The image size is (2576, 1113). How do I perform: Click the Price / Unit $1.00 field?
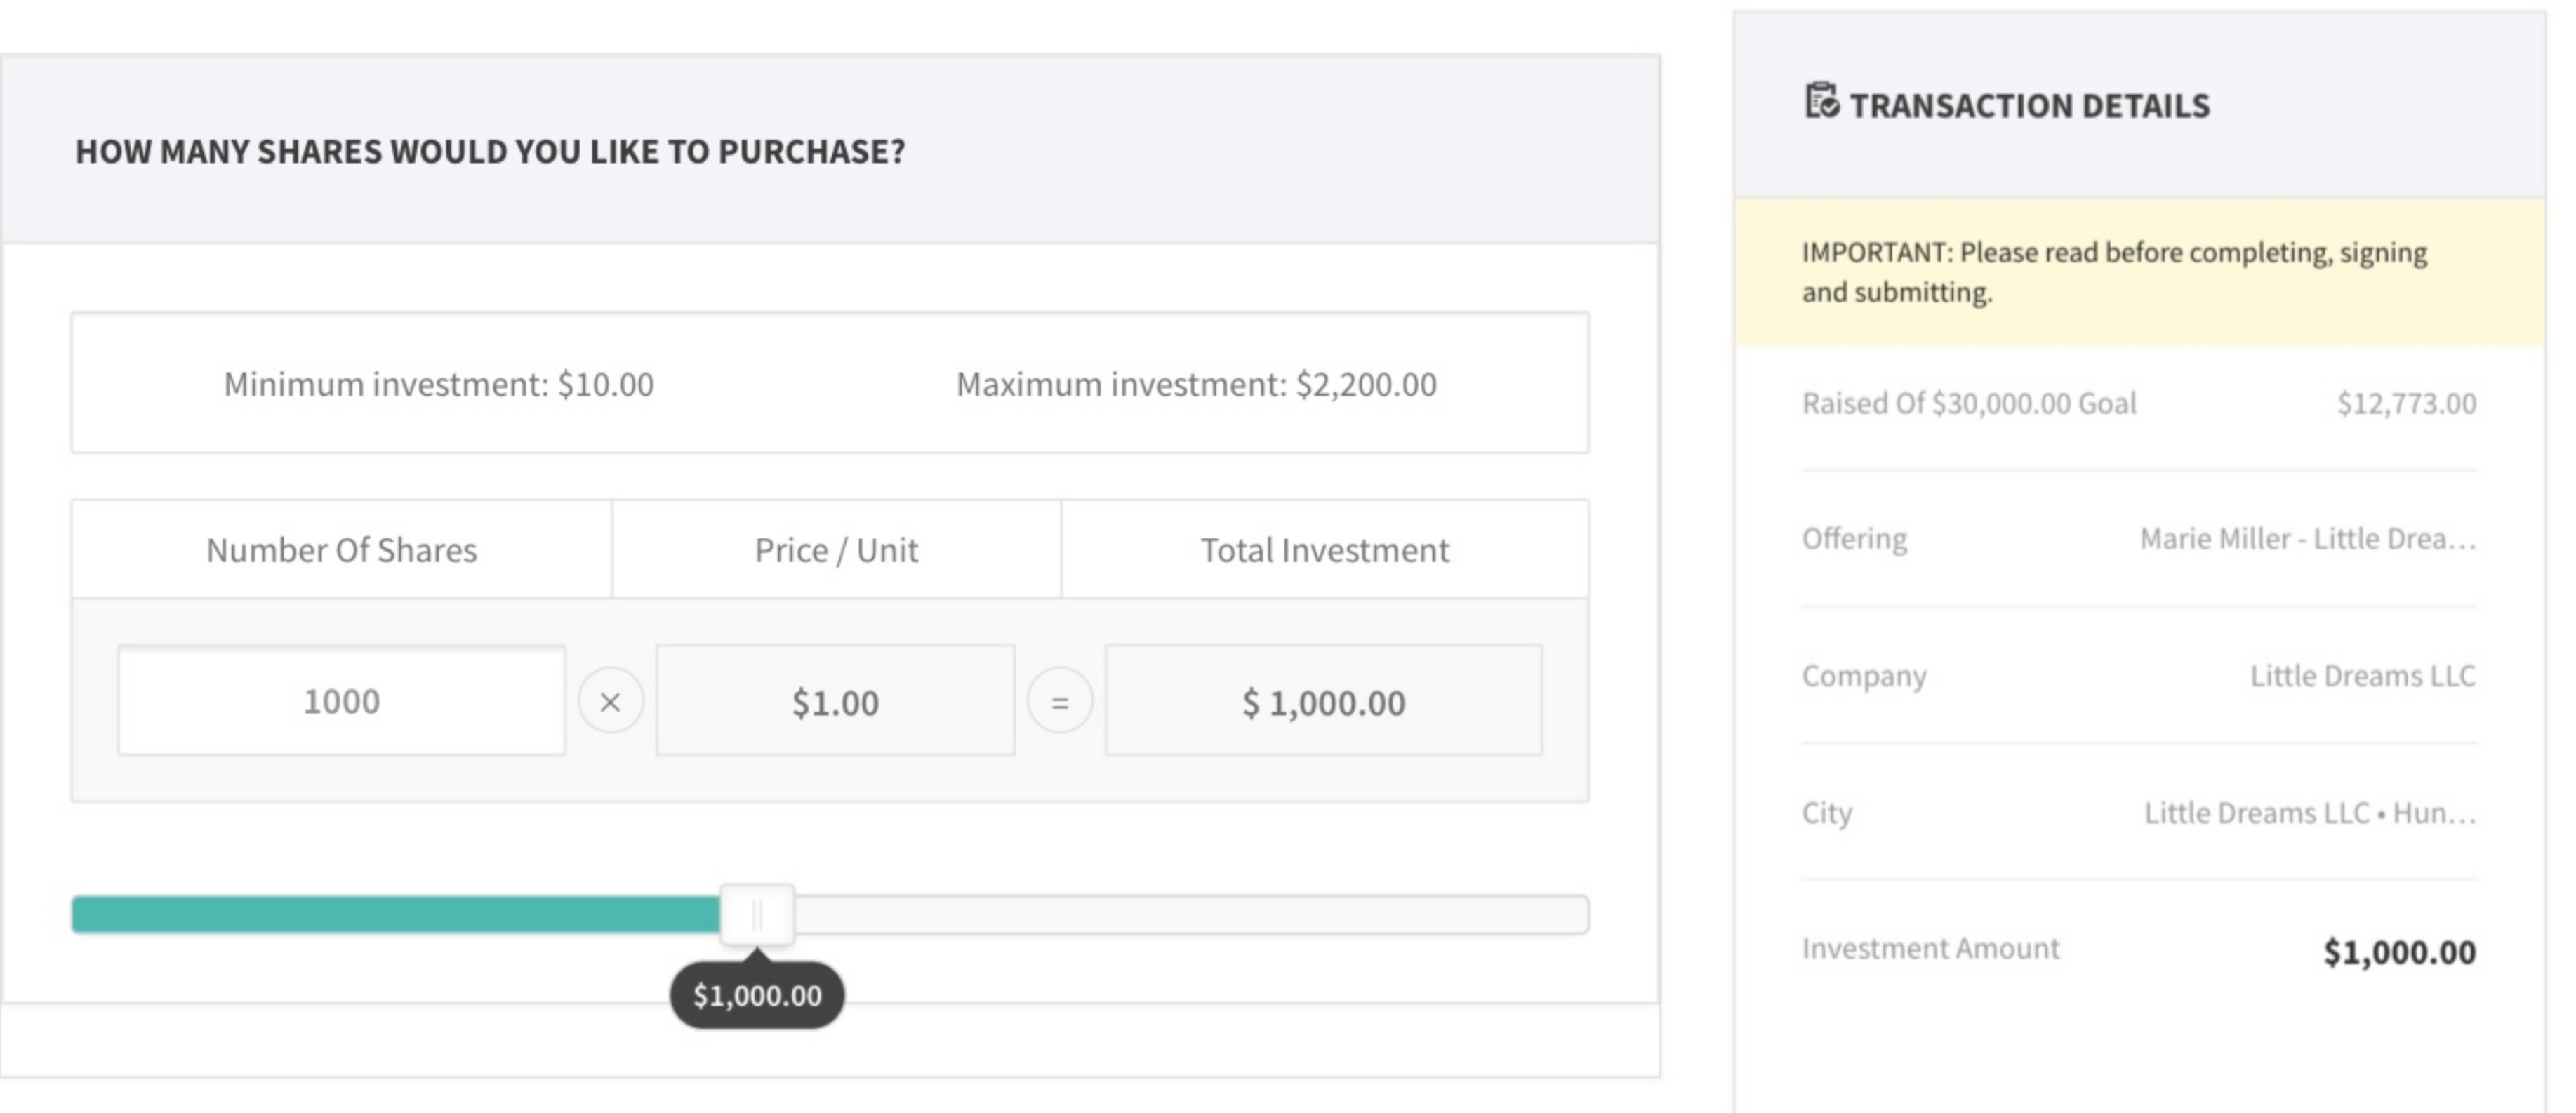pos(835,701)
